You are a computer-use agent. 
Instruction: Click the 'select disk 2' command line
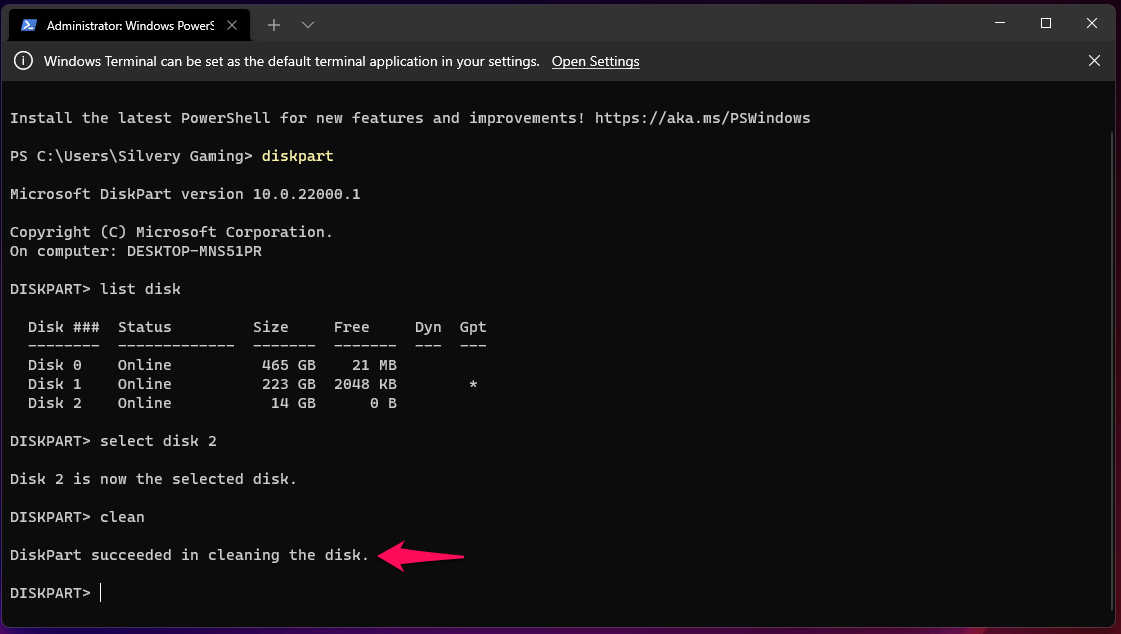click(x=158, y=441)
